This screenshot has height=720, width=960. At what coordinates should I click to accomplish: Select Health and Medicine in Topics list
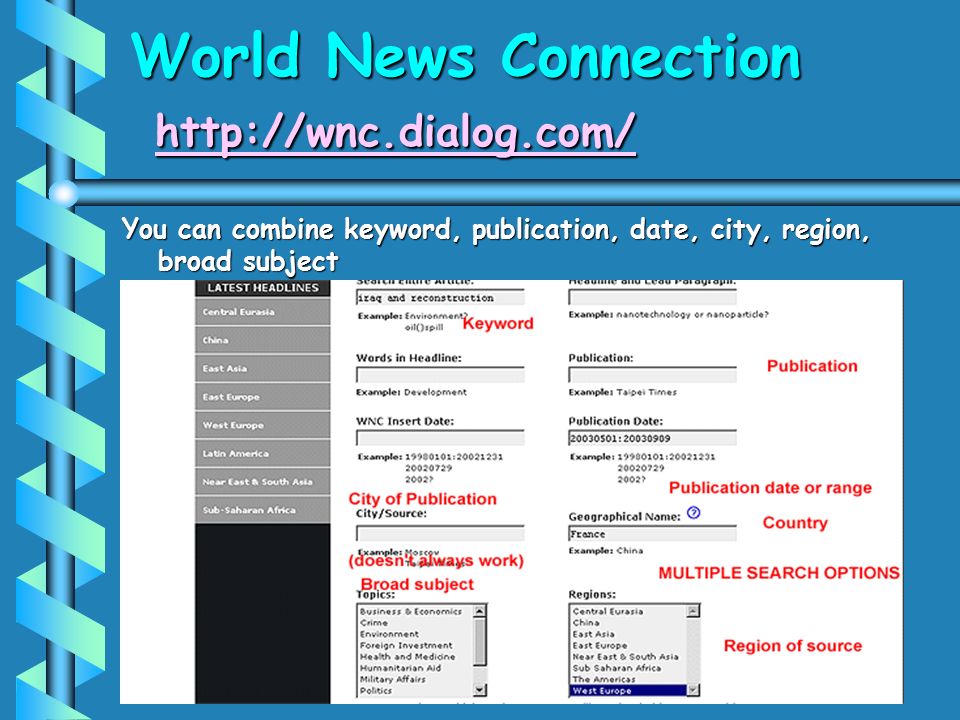(x=407, y=656)
